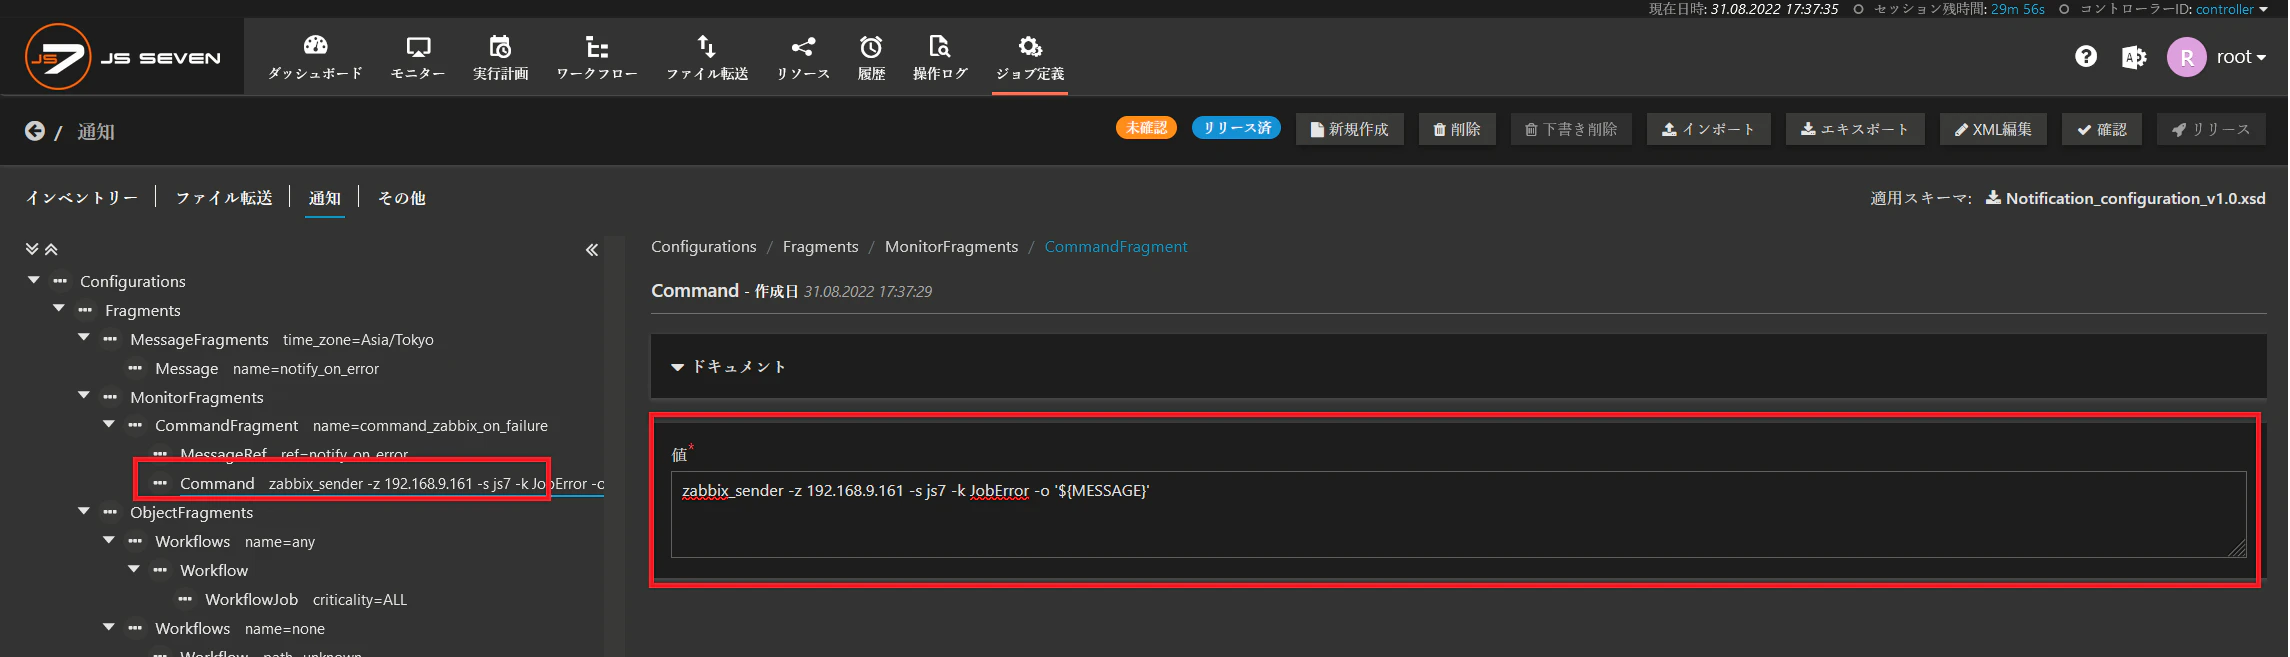Collapse the Workflow node under name=any
This screenshot has height=657, width=2290.
(134, 569)
